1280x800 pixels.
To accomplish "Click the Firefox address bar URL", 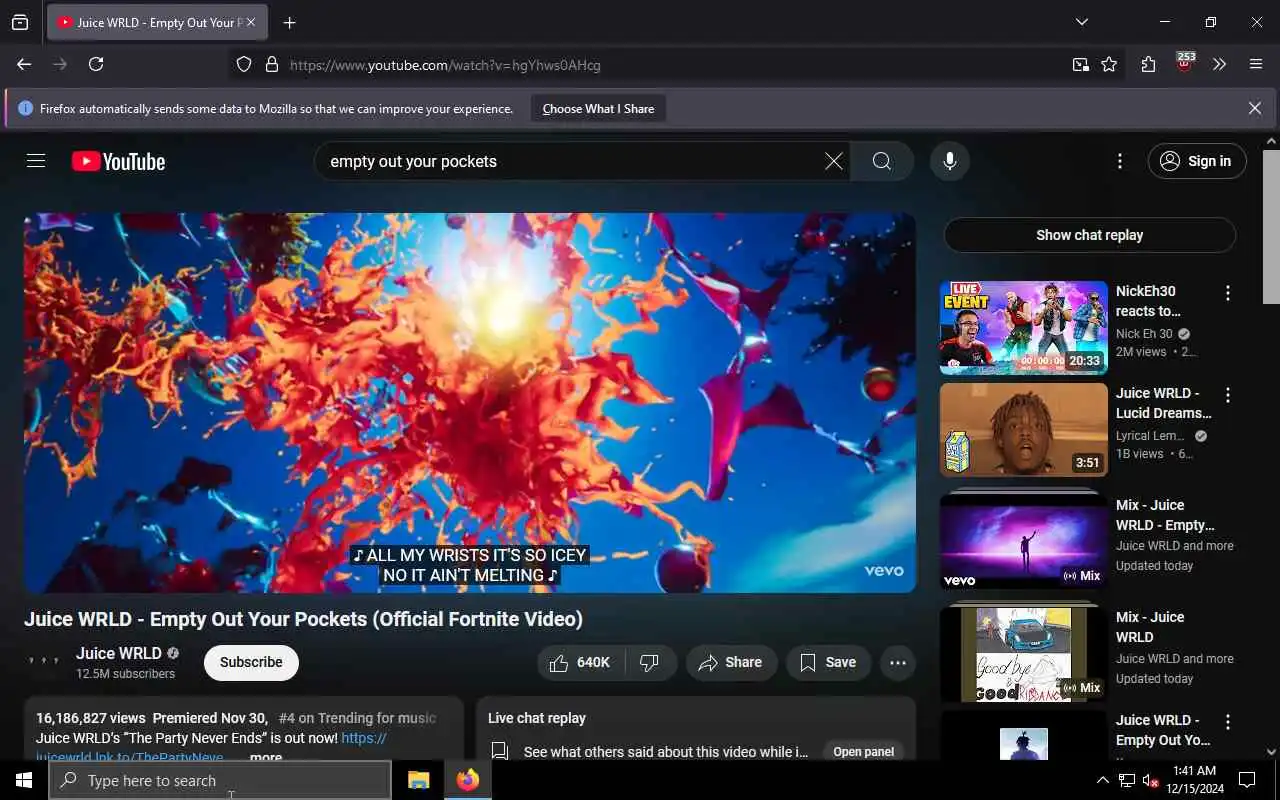I will 445,65.
